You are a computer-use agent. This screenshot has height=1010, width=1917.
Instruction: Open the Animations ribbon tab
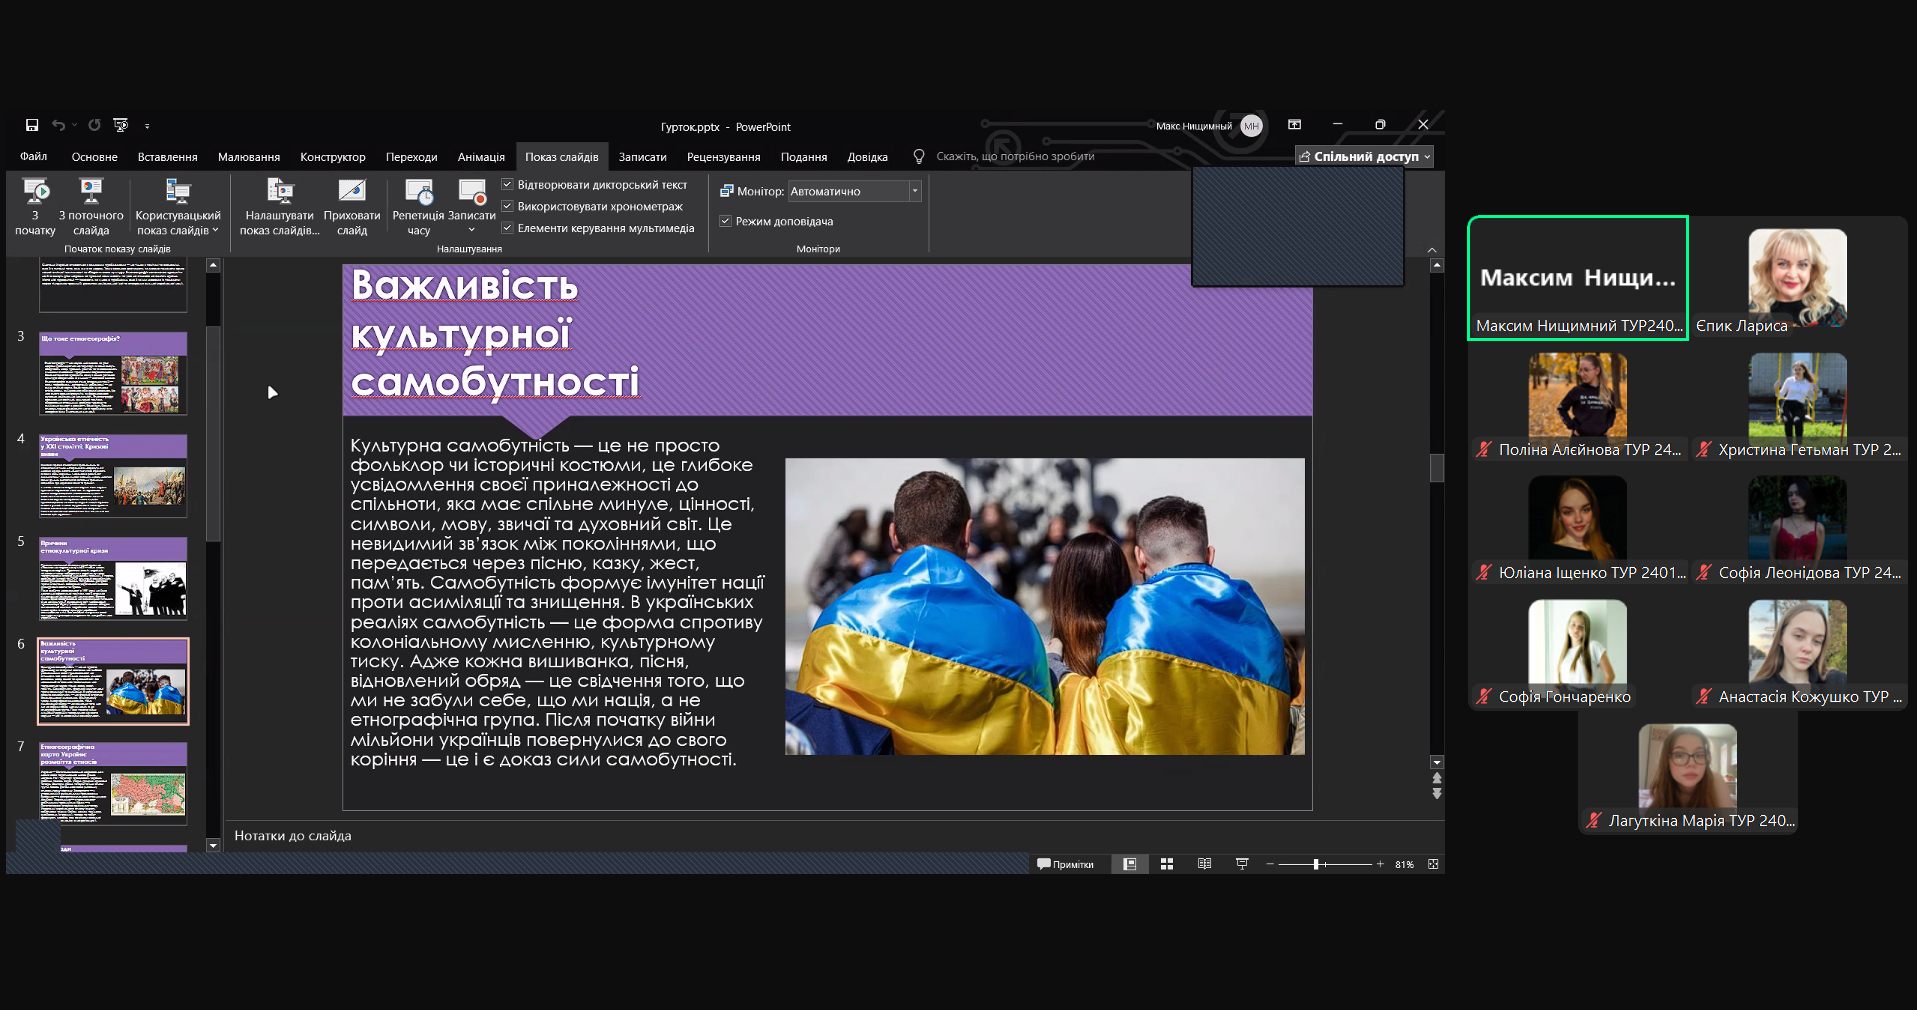[481, 157]
